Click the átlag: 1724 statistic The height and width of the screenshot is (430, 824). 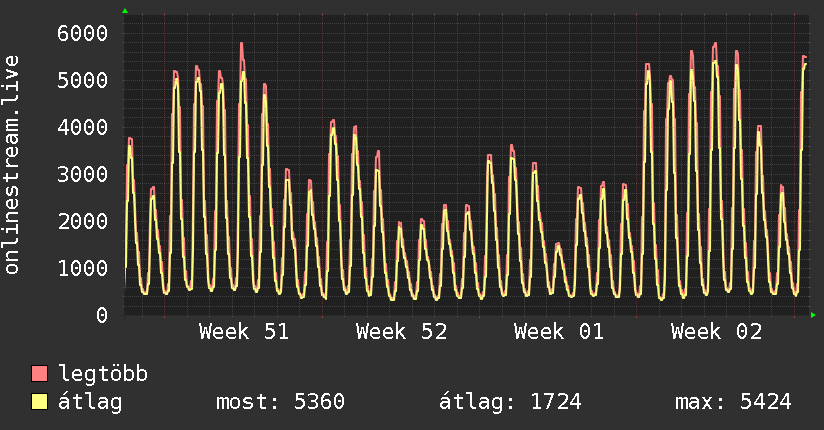pyautogui.click(x=510, y=402)
